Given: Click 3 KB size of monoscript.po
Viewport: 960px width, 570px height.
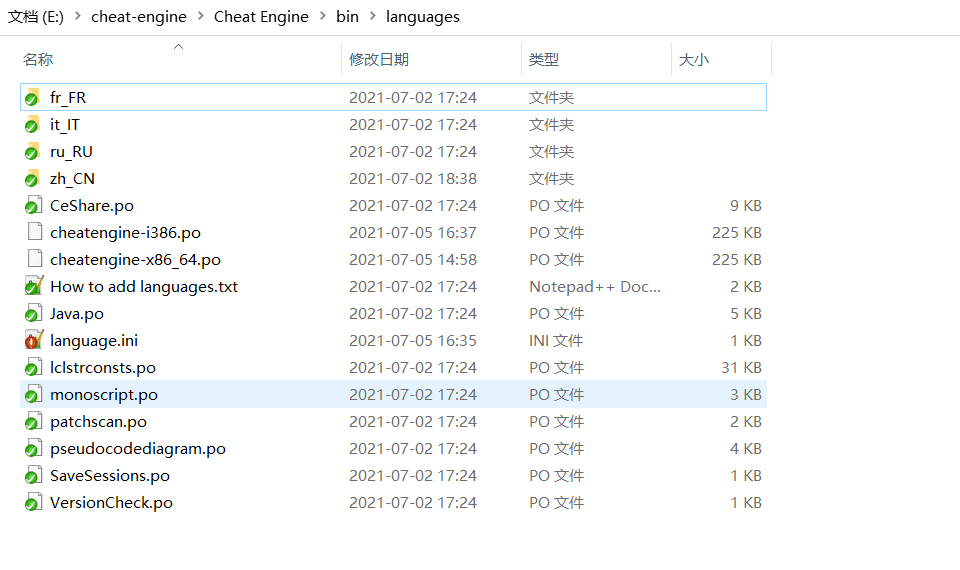Looking at the screenshot, I should pyautogui.click(x=746, y=394).
